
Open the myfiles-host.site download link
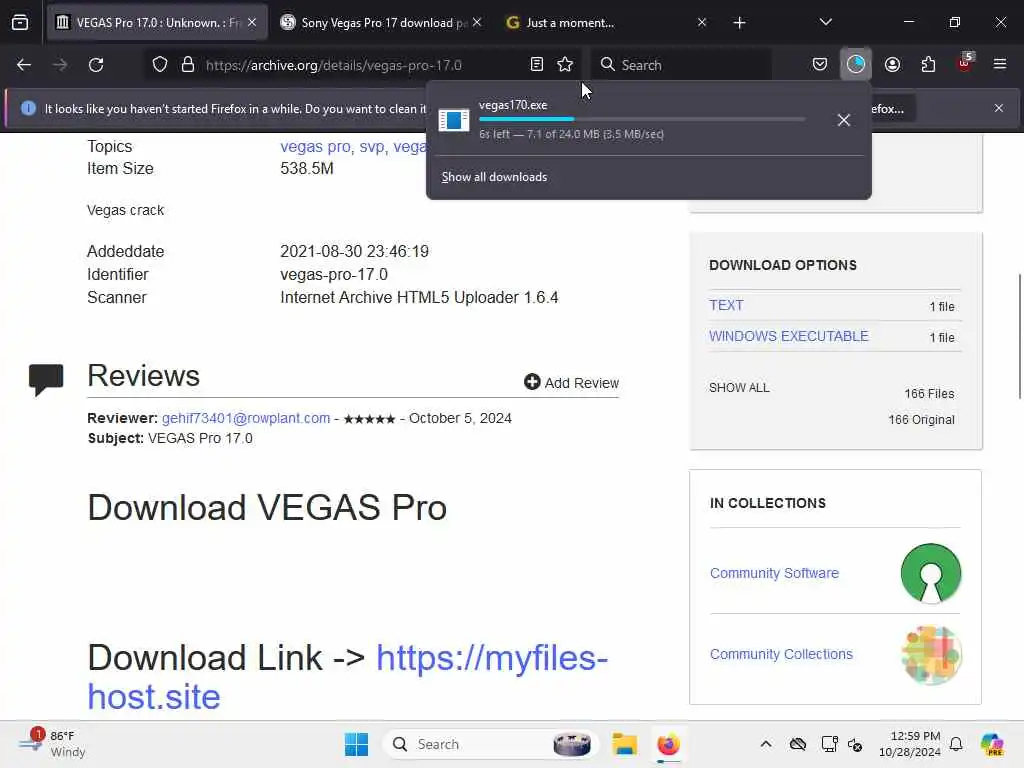pyautogui.click(x=348, y=677)
